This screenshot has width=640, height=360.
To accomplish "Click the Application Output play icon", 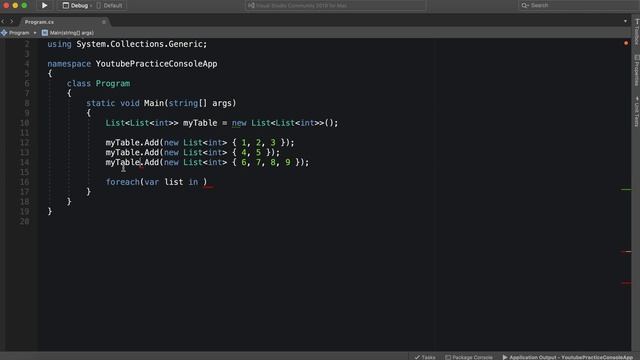I will click(504, 357).
